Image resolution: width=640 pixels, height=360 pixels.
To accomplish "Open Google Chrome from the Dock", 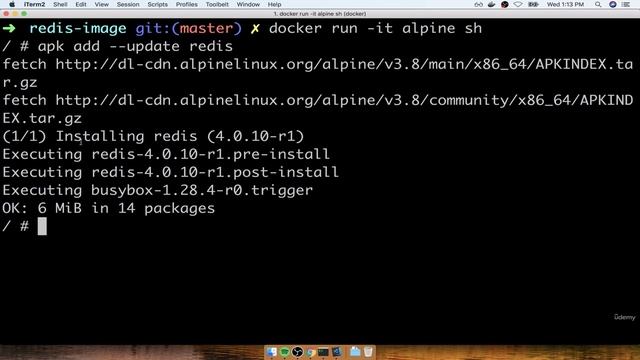I will coord(311,351).
